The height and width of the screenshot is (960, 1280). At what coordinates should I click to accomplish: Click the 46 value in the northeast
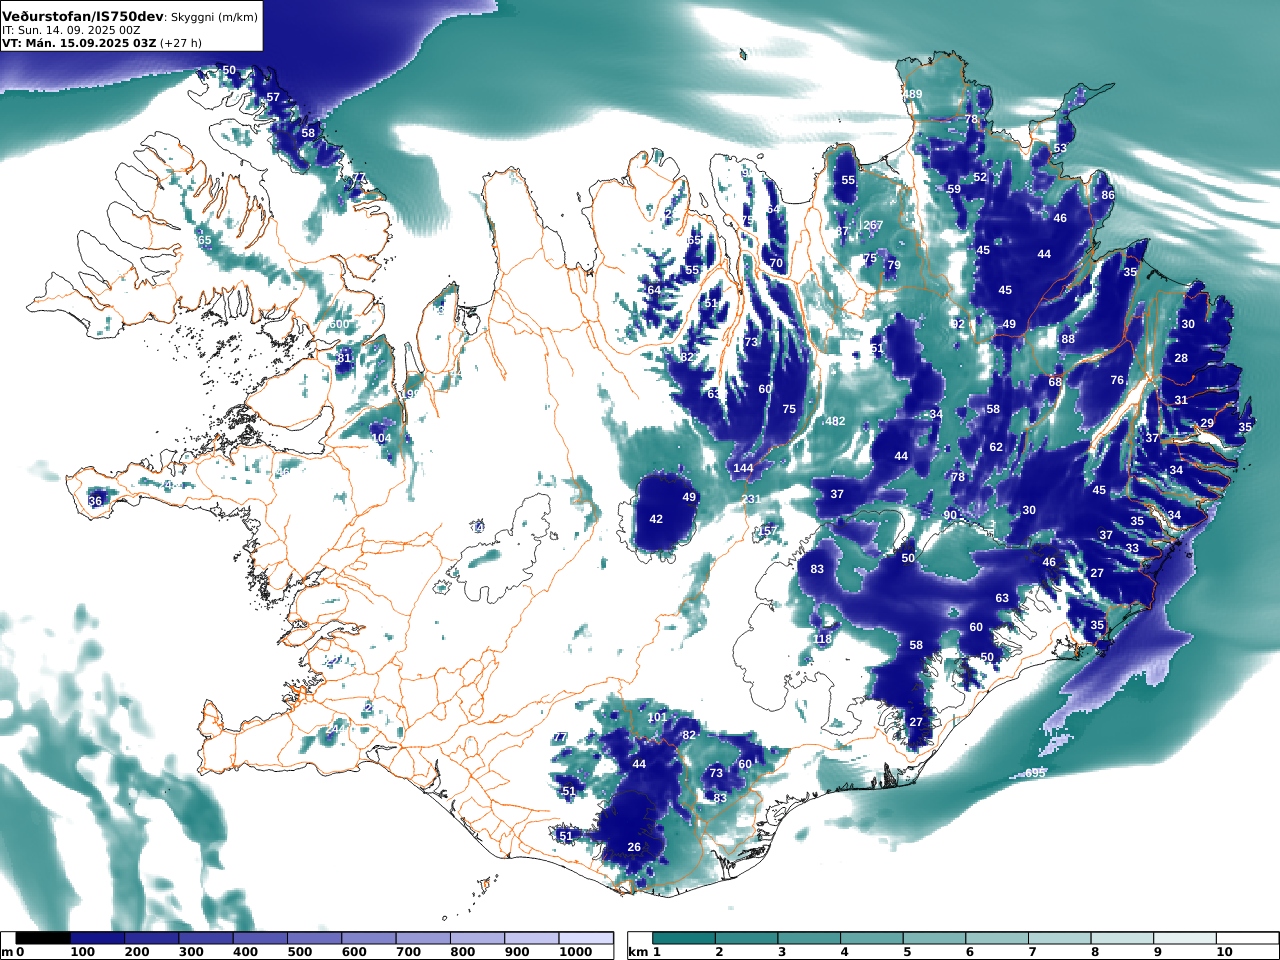point(1060,218)
